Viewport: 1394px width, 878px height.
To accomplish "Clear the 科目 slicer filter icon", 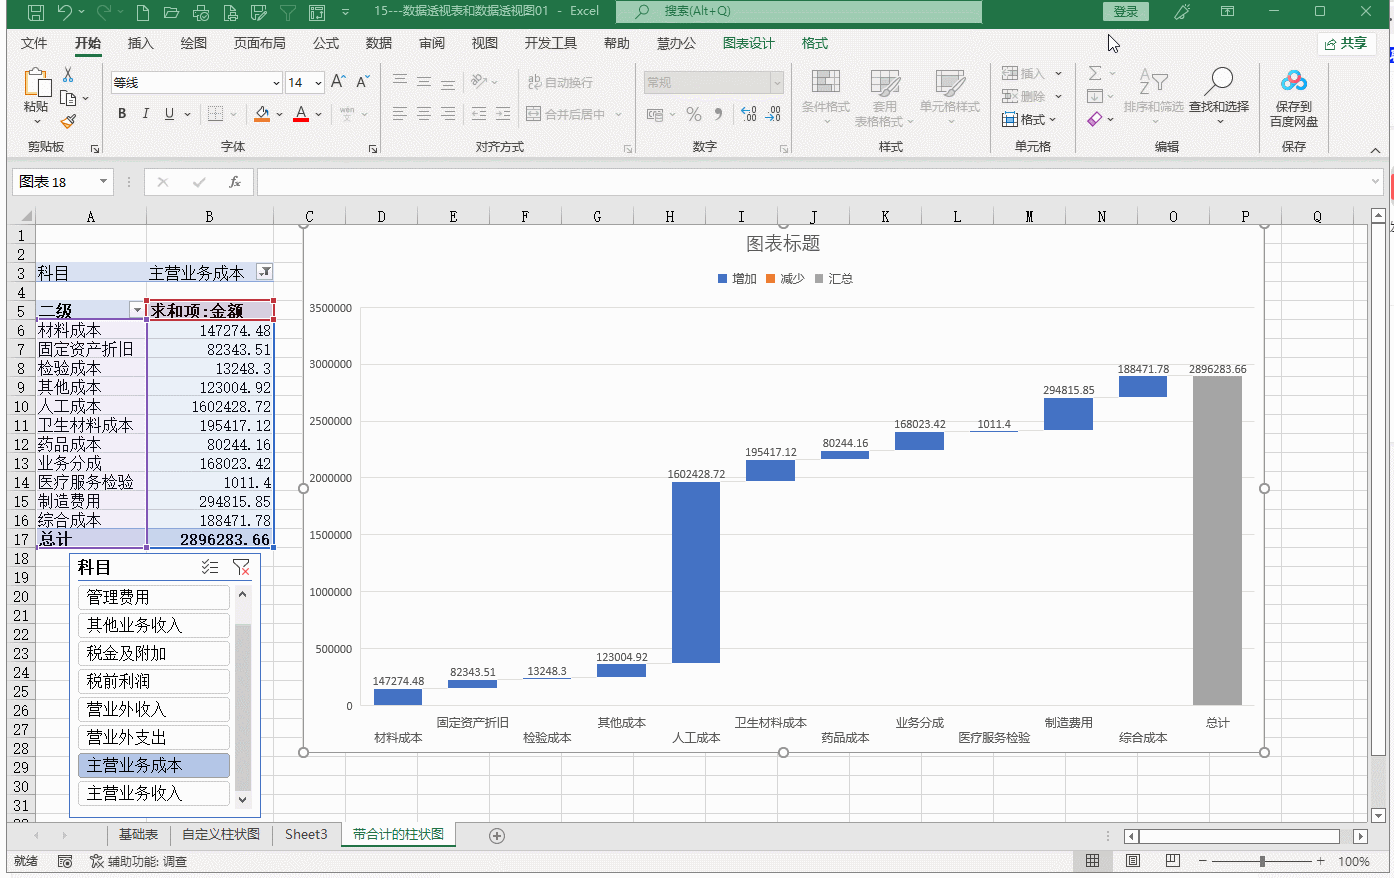I will tap(241, 567).
